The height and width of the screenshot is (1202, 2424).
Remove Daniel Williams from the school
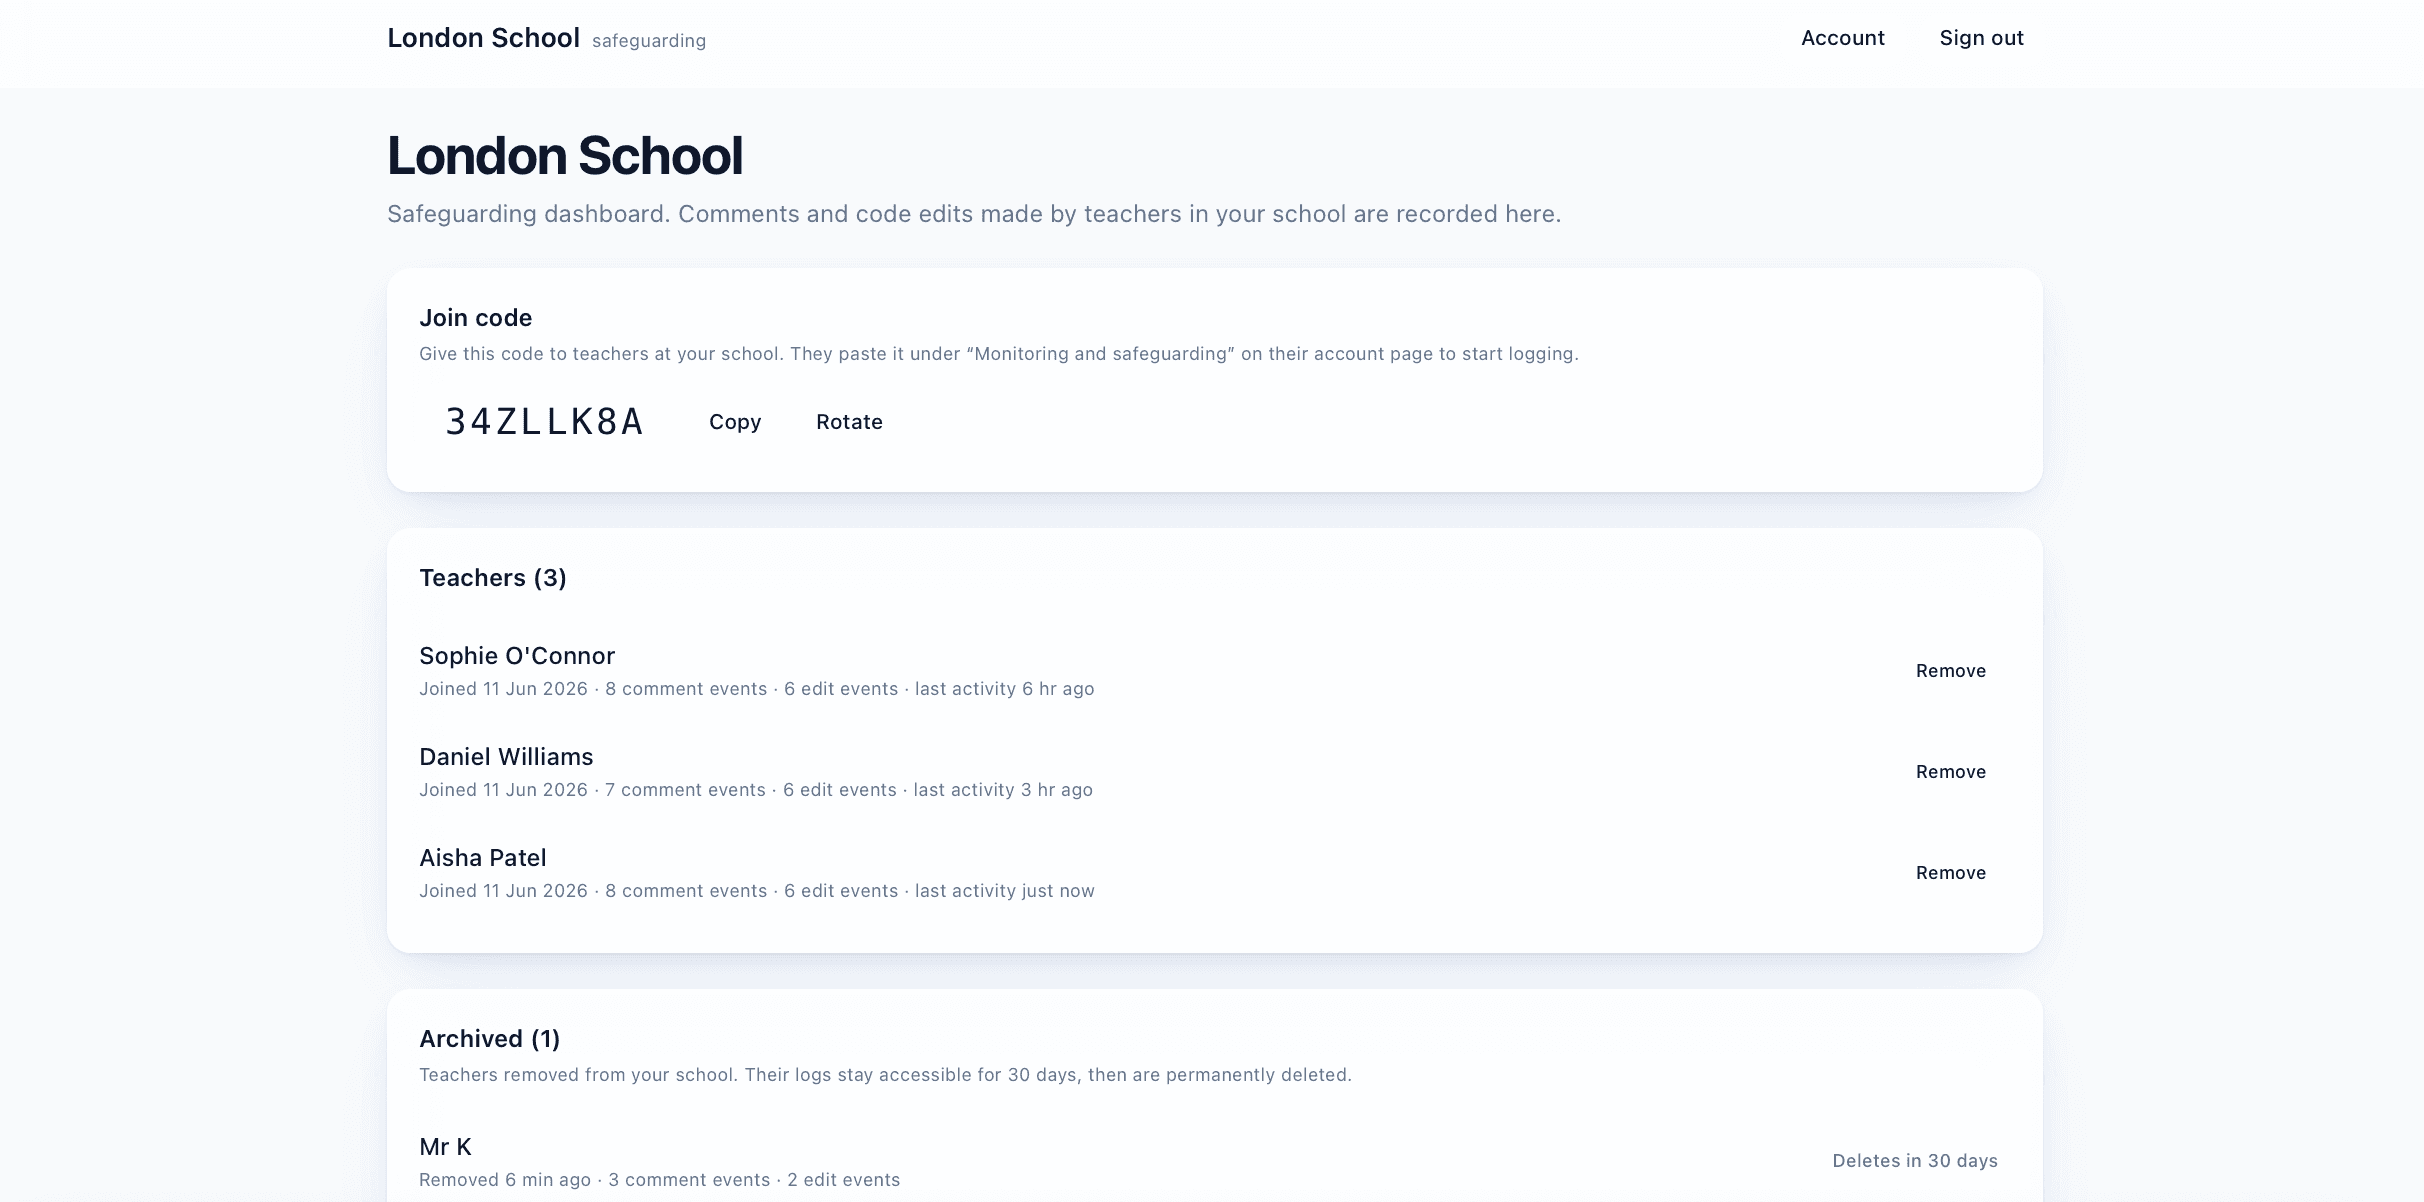tap(1950, 772)
